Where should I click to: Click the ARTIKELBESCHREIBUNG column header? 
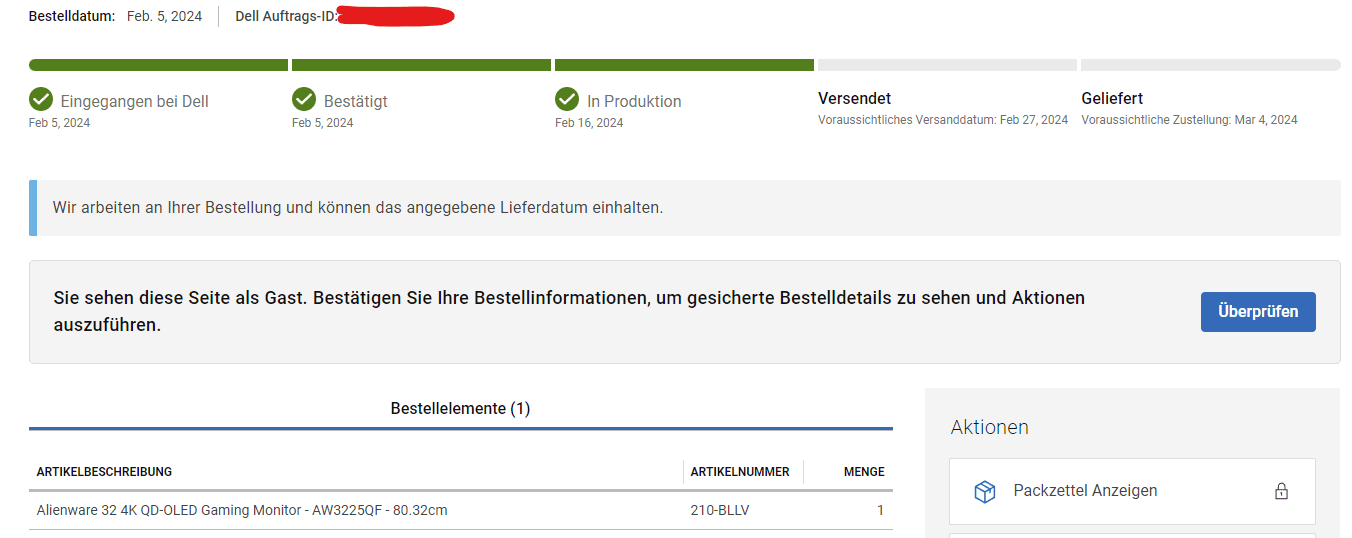pos(104,472)
